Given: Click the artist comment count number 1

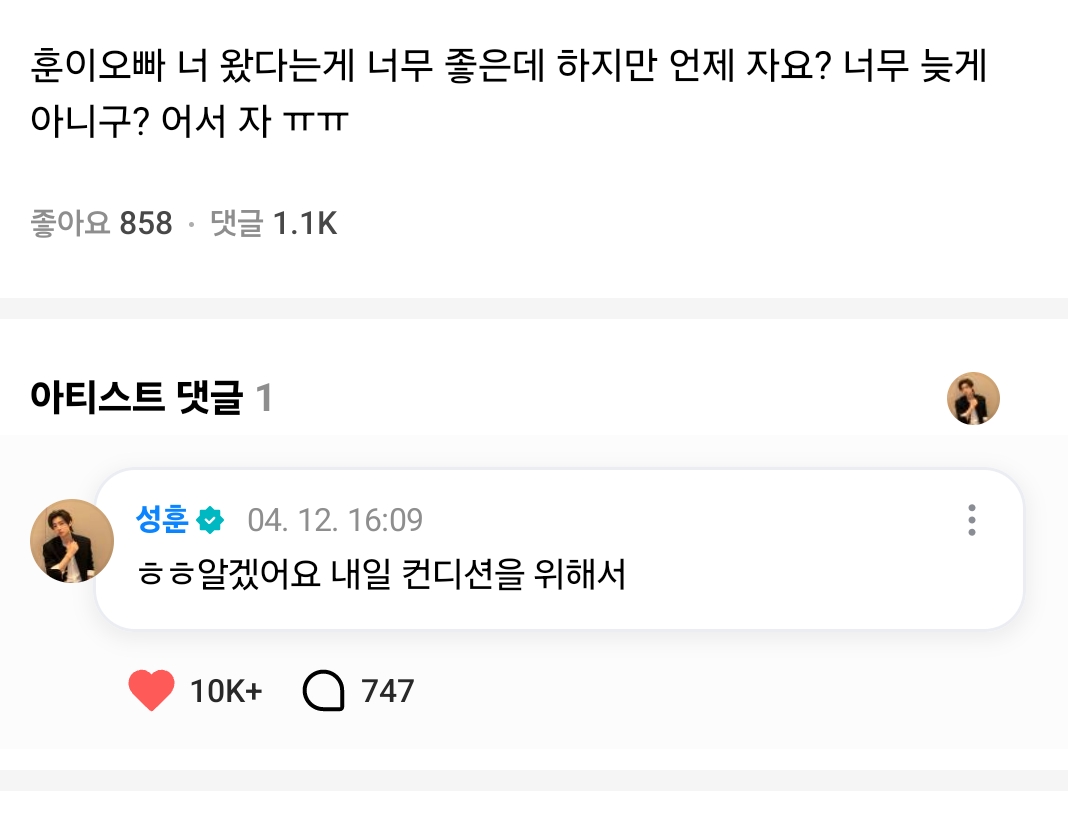Looking at the screenshot, I should point(264,399).
